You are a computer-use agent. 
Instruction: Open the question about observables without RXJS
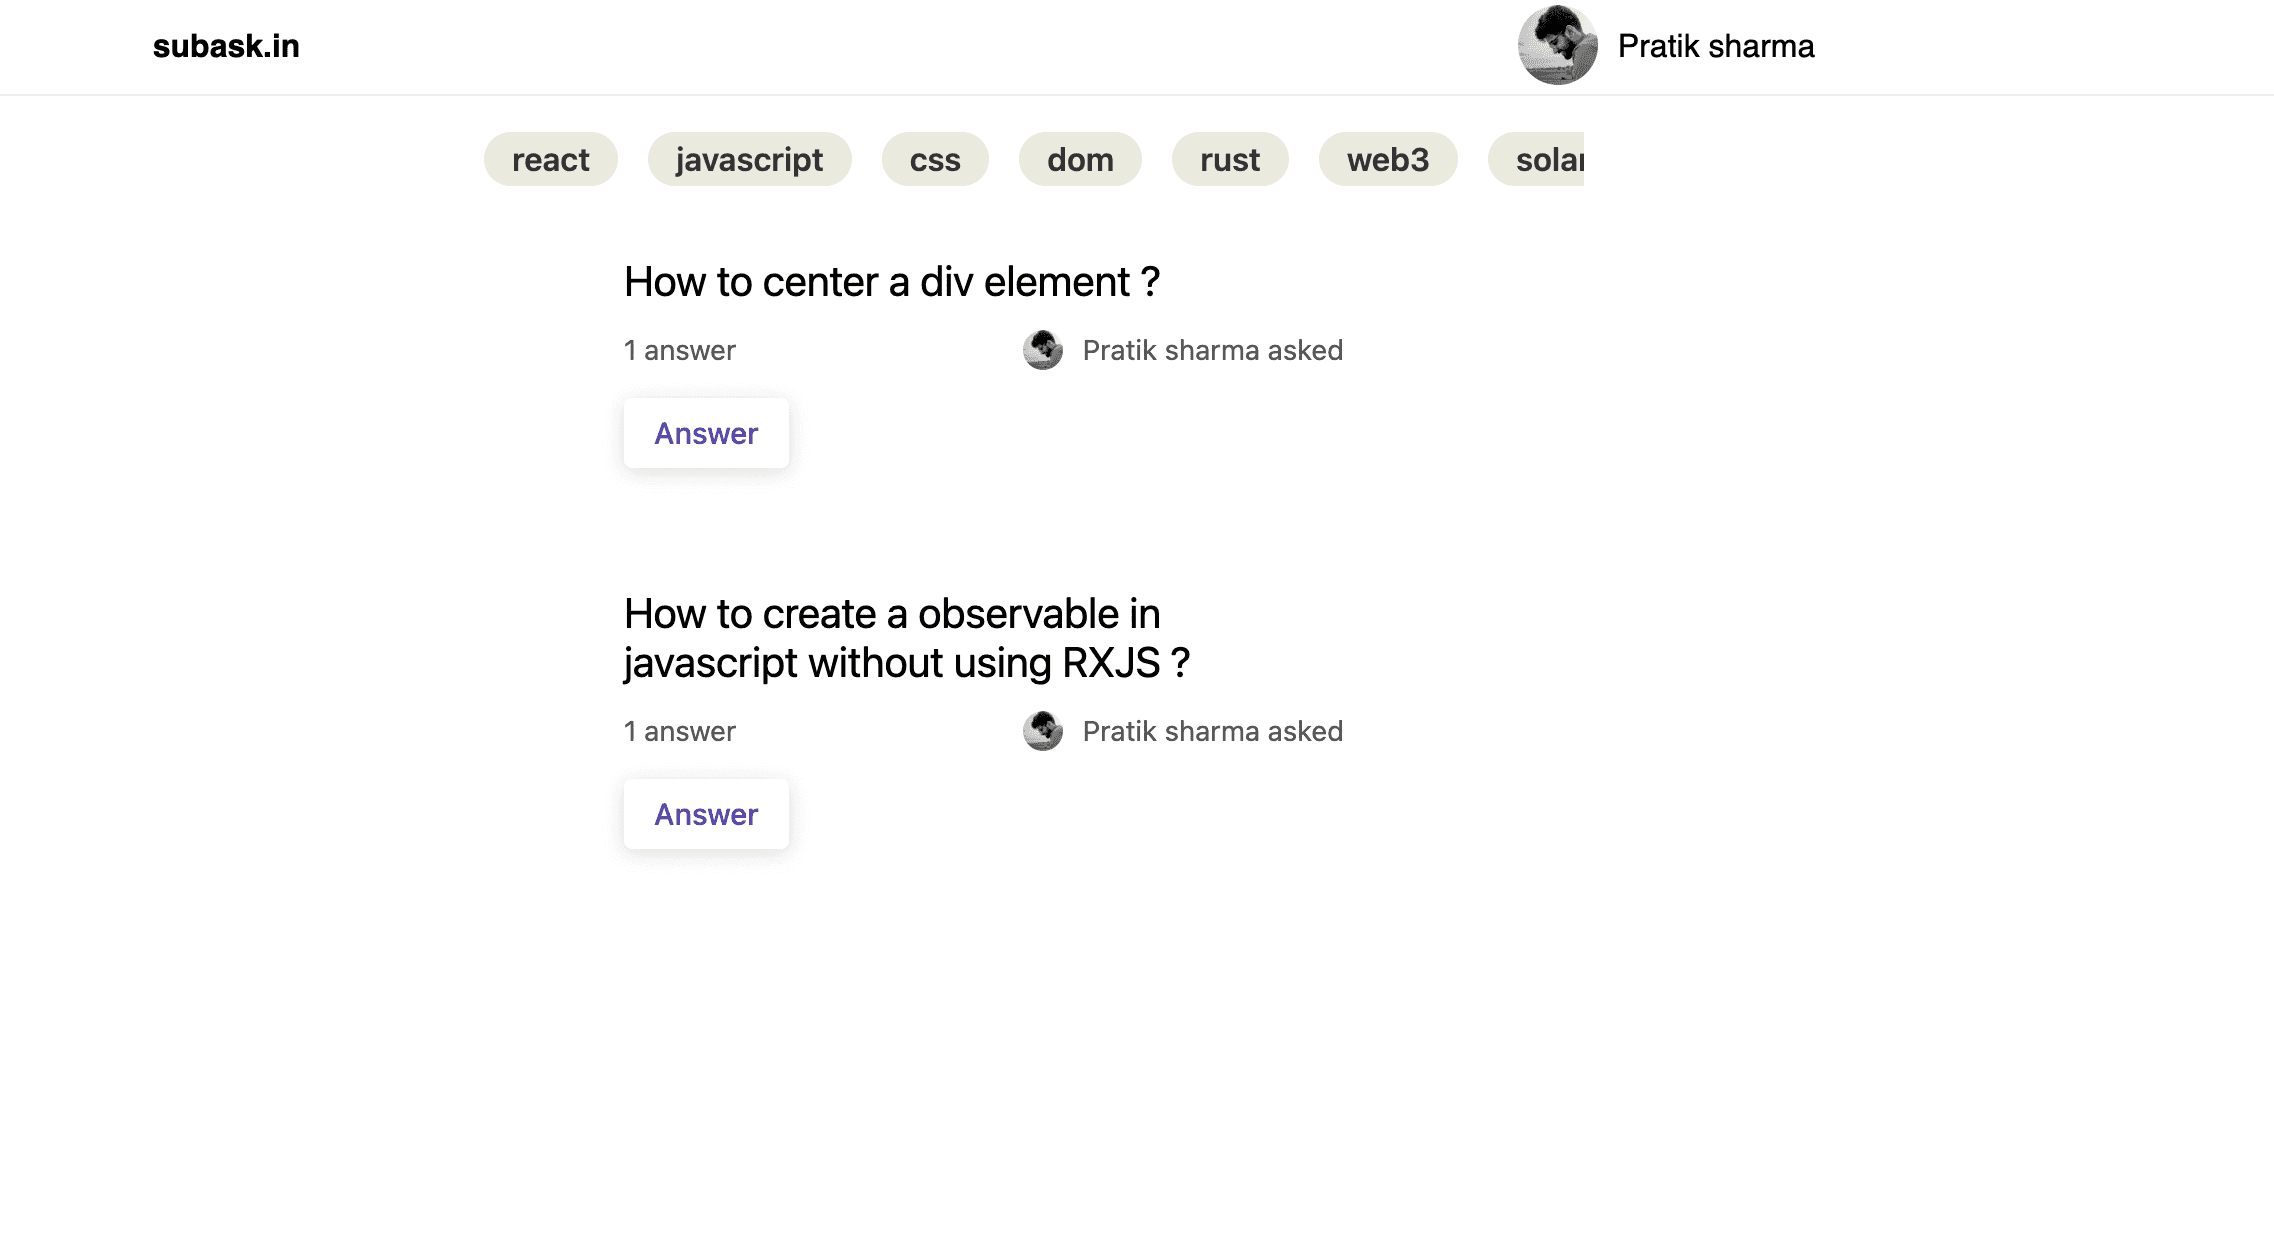(x=906, y=638)
